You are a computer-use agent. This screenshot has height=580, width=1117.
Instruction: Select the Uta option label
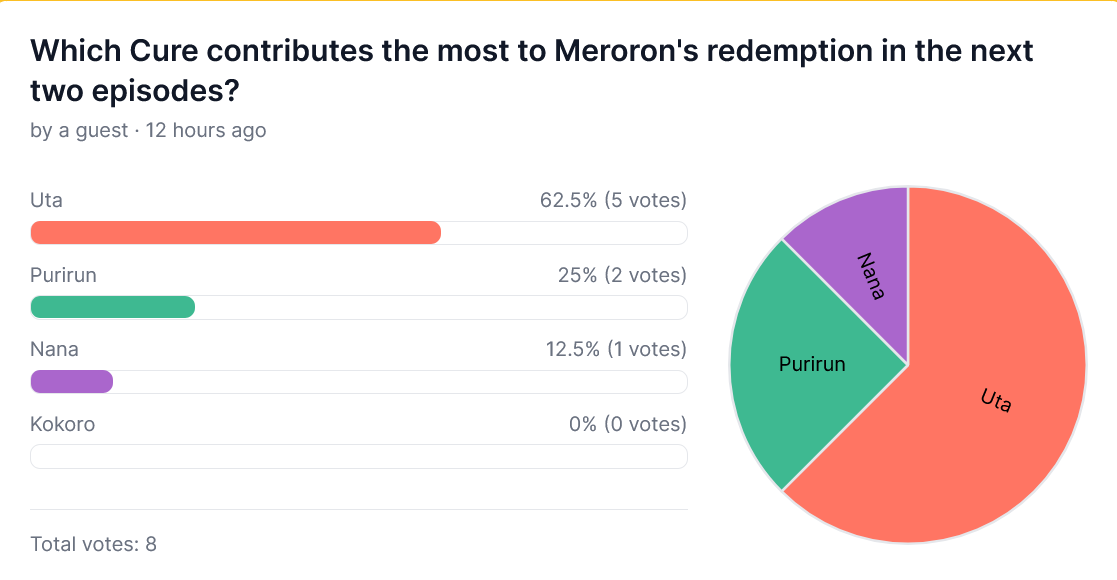point(46,200)
